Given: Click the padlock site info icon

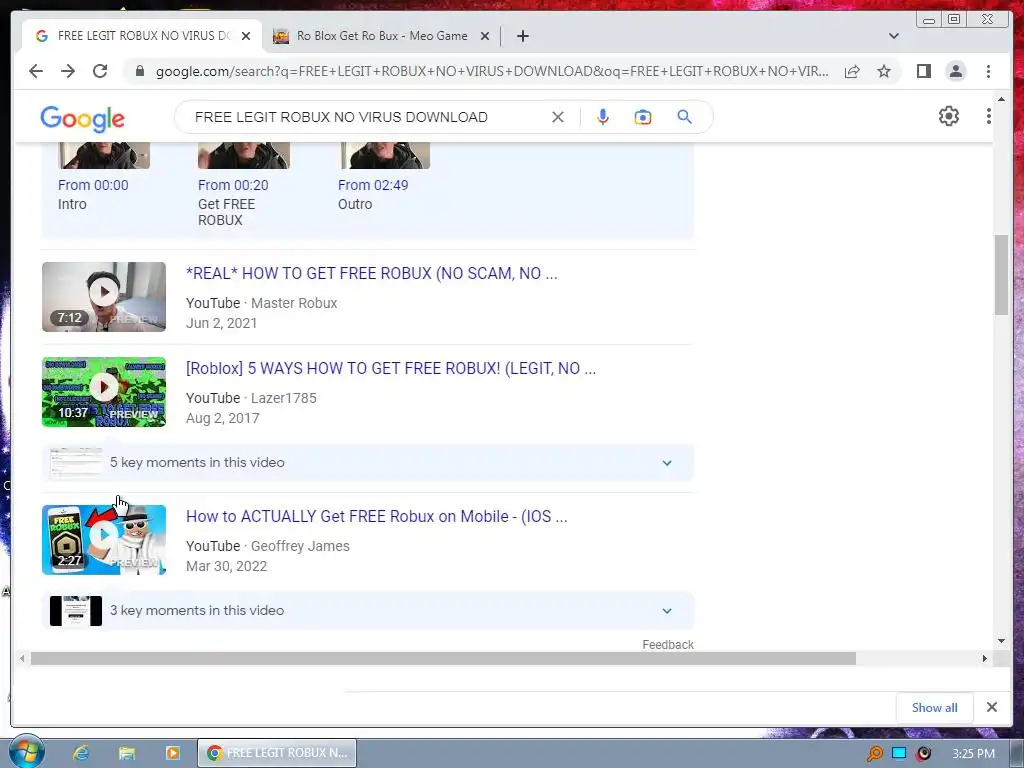Looking at the screenshot, I should pos(139,71).
